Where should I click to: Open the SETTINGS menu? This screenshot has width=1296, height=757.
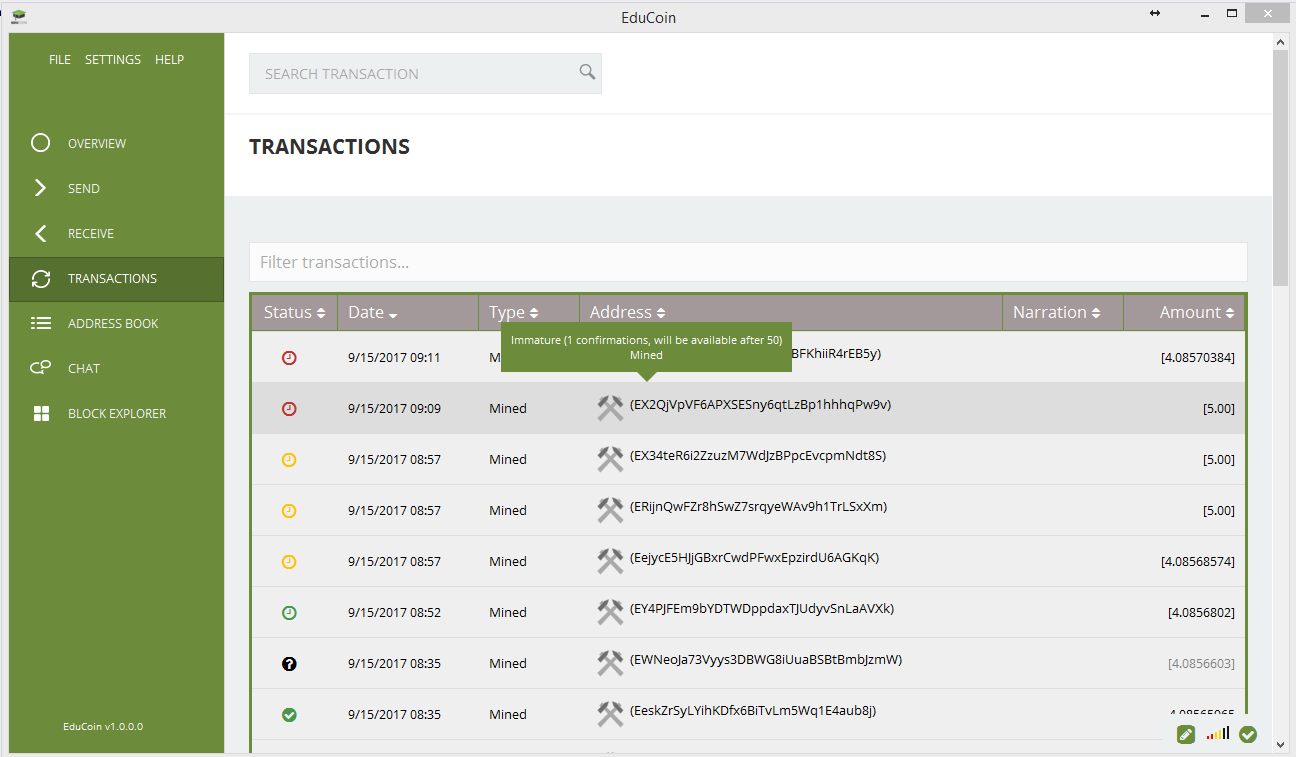tap(113, 59)
